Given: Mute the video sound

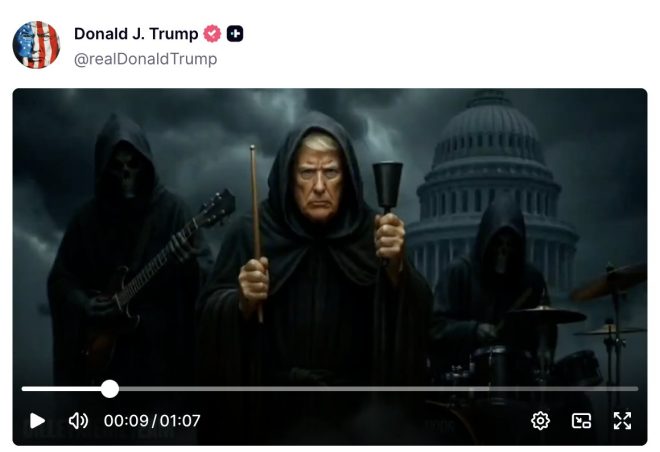Looking at the screenshot, I should [78, 420].
